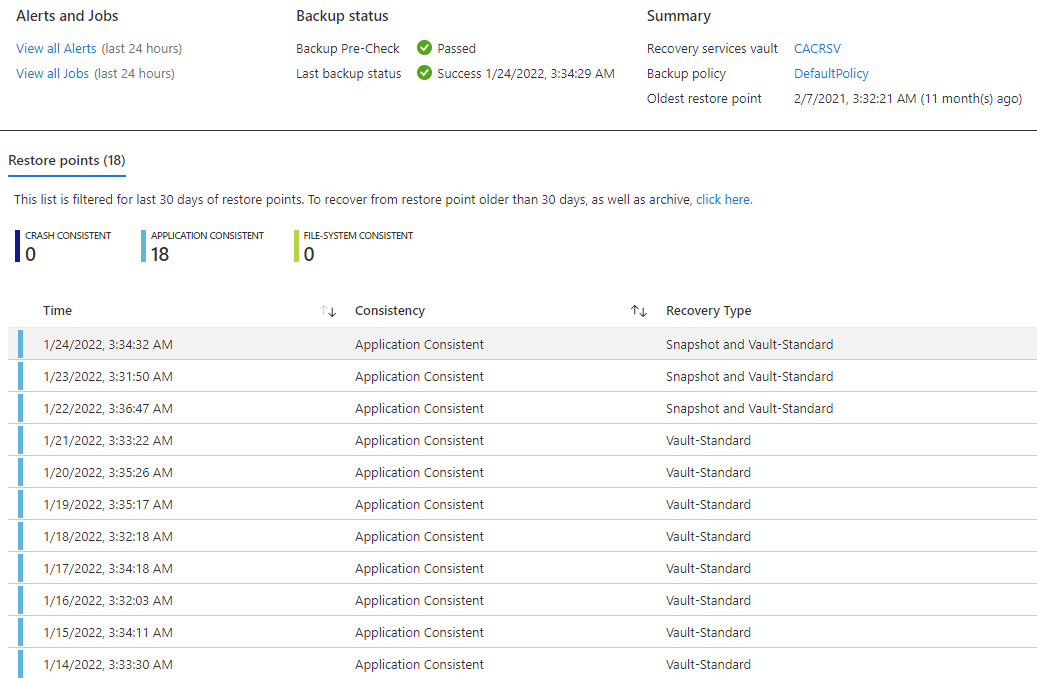The image size is (1037, 678).
Task: Click the blue Application Consistent color bar
Action: (143, 246)
